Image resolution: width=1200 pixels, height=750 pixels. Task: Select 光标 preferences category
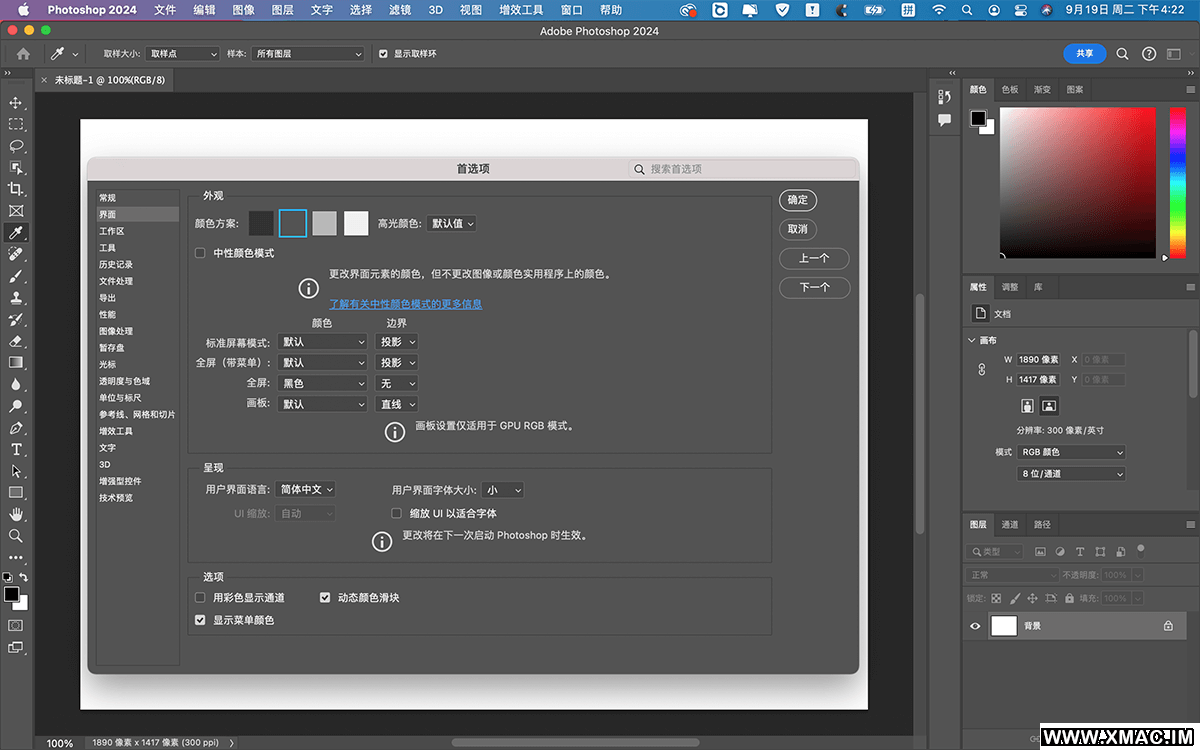coord(107,364)
